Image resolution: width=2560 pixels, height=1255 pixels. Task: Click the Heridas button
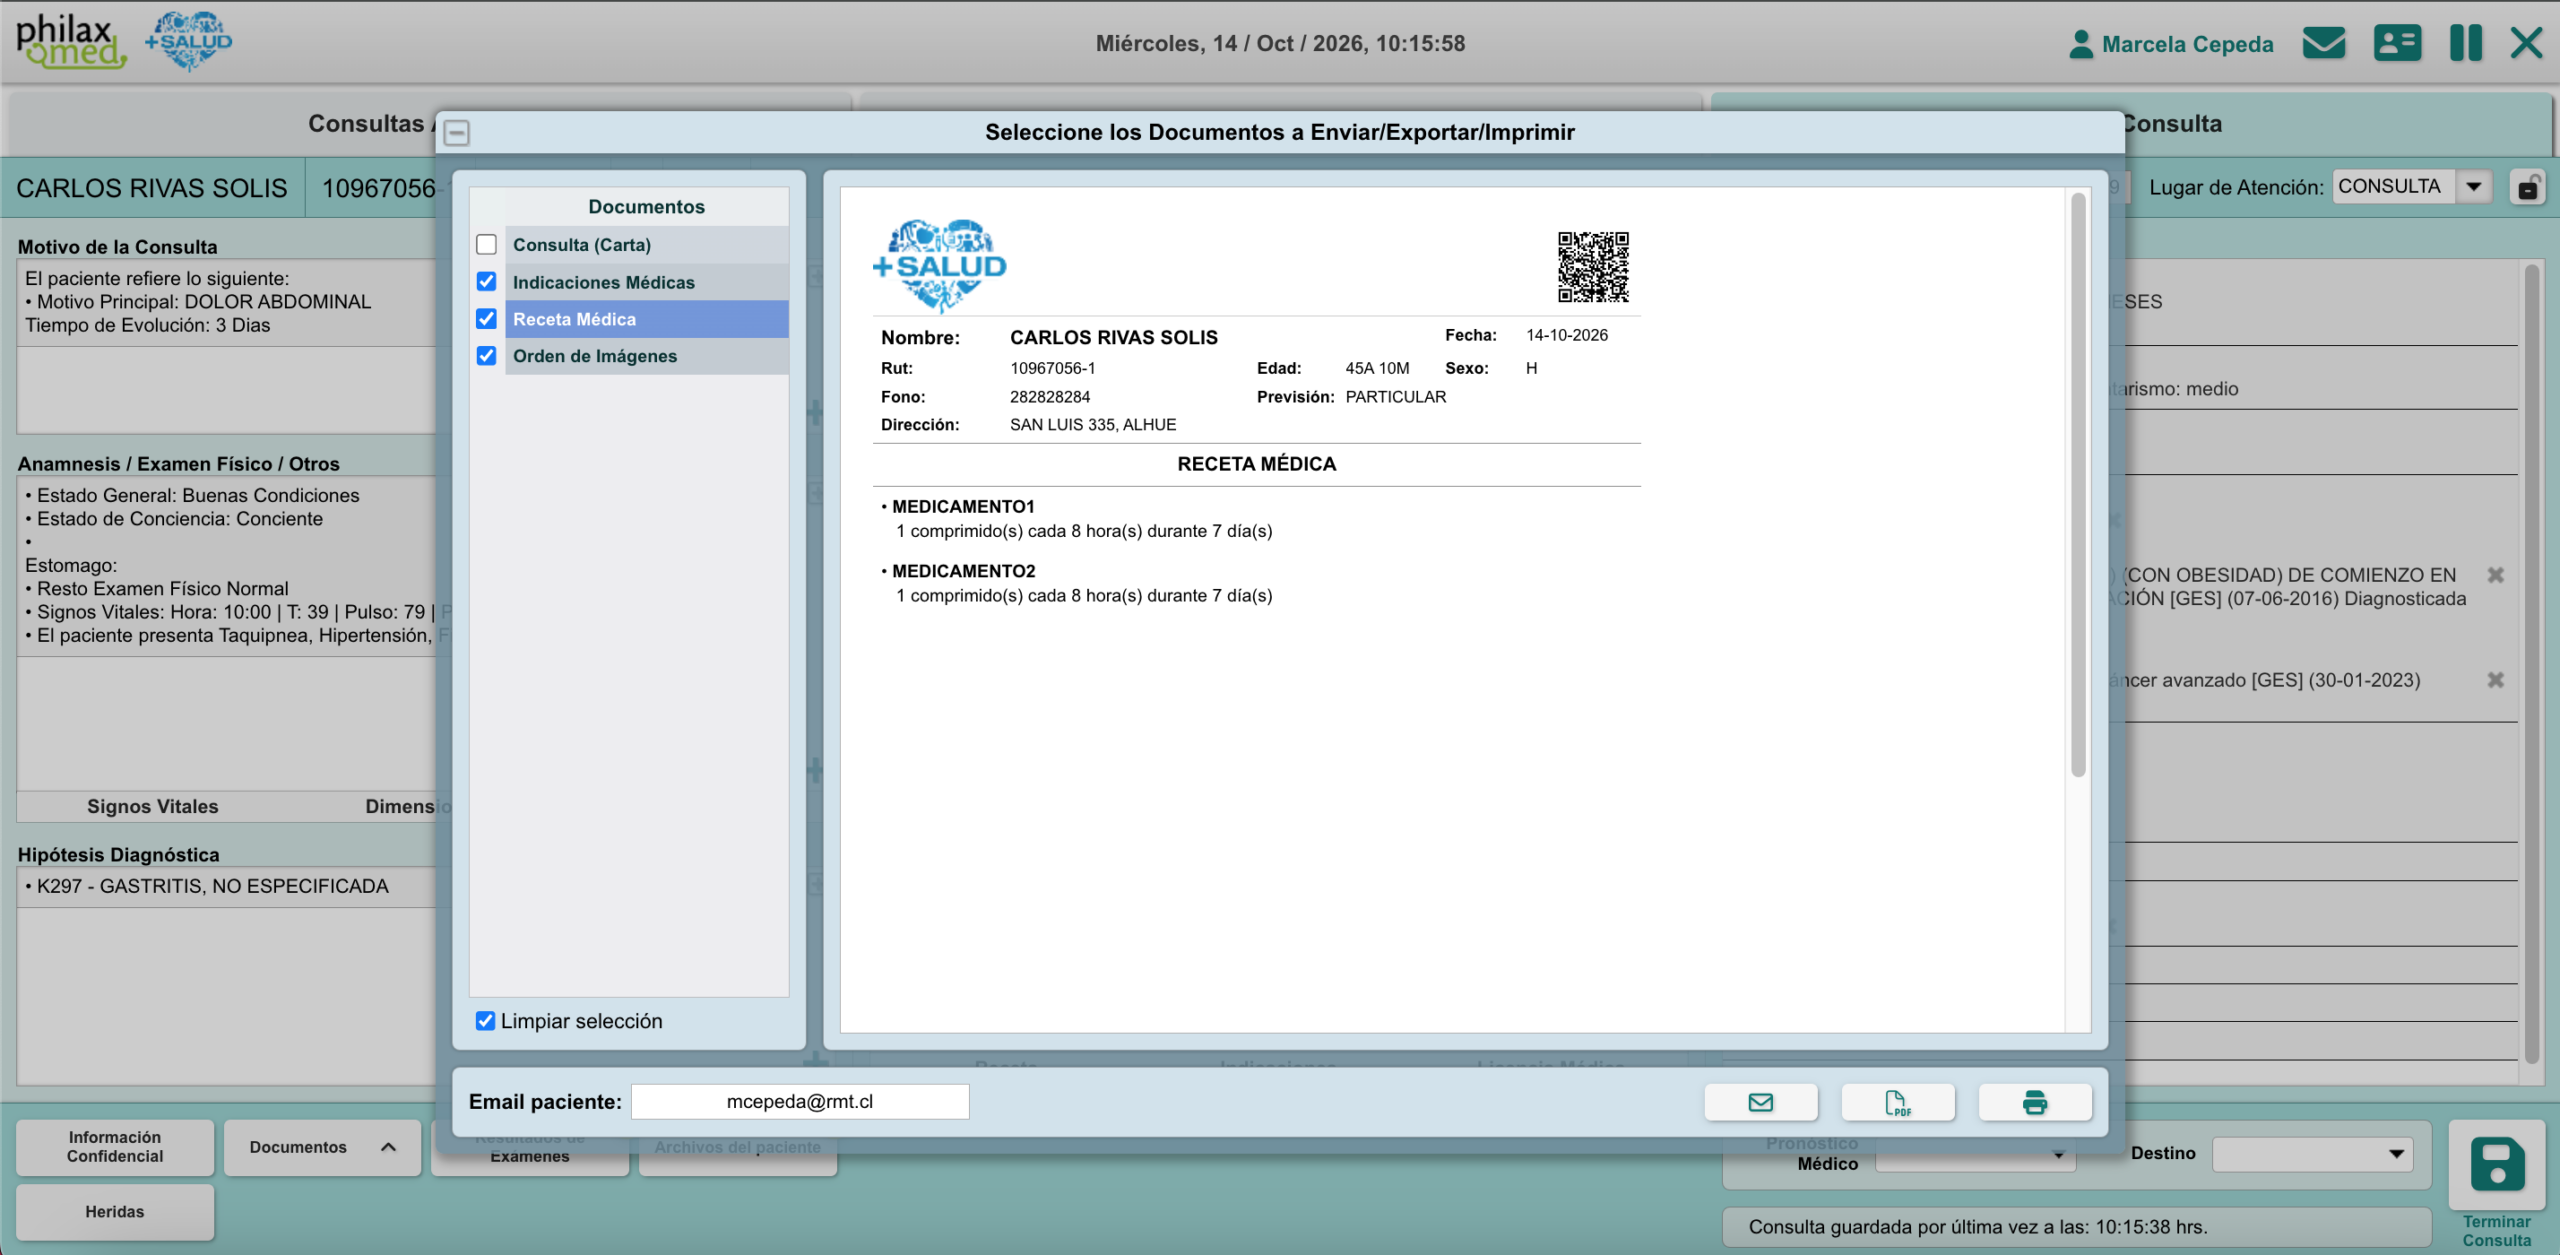[115, 1212]
